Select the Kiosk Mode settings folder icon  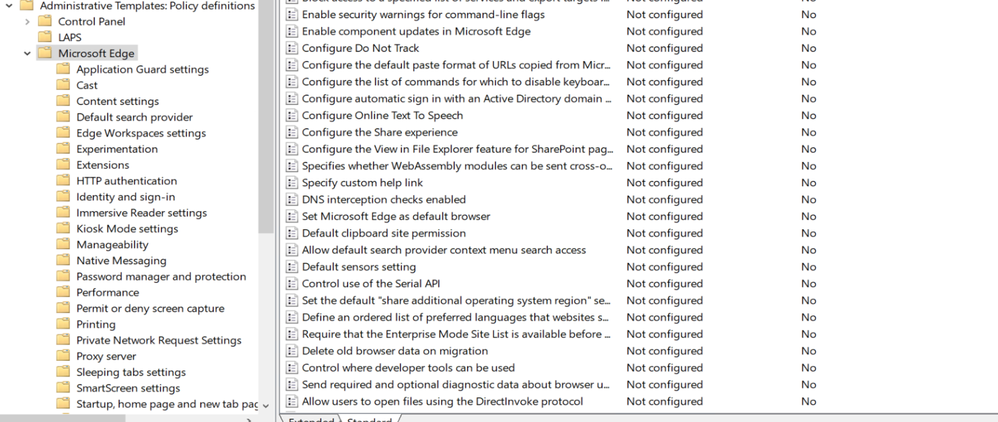(63, 228)
